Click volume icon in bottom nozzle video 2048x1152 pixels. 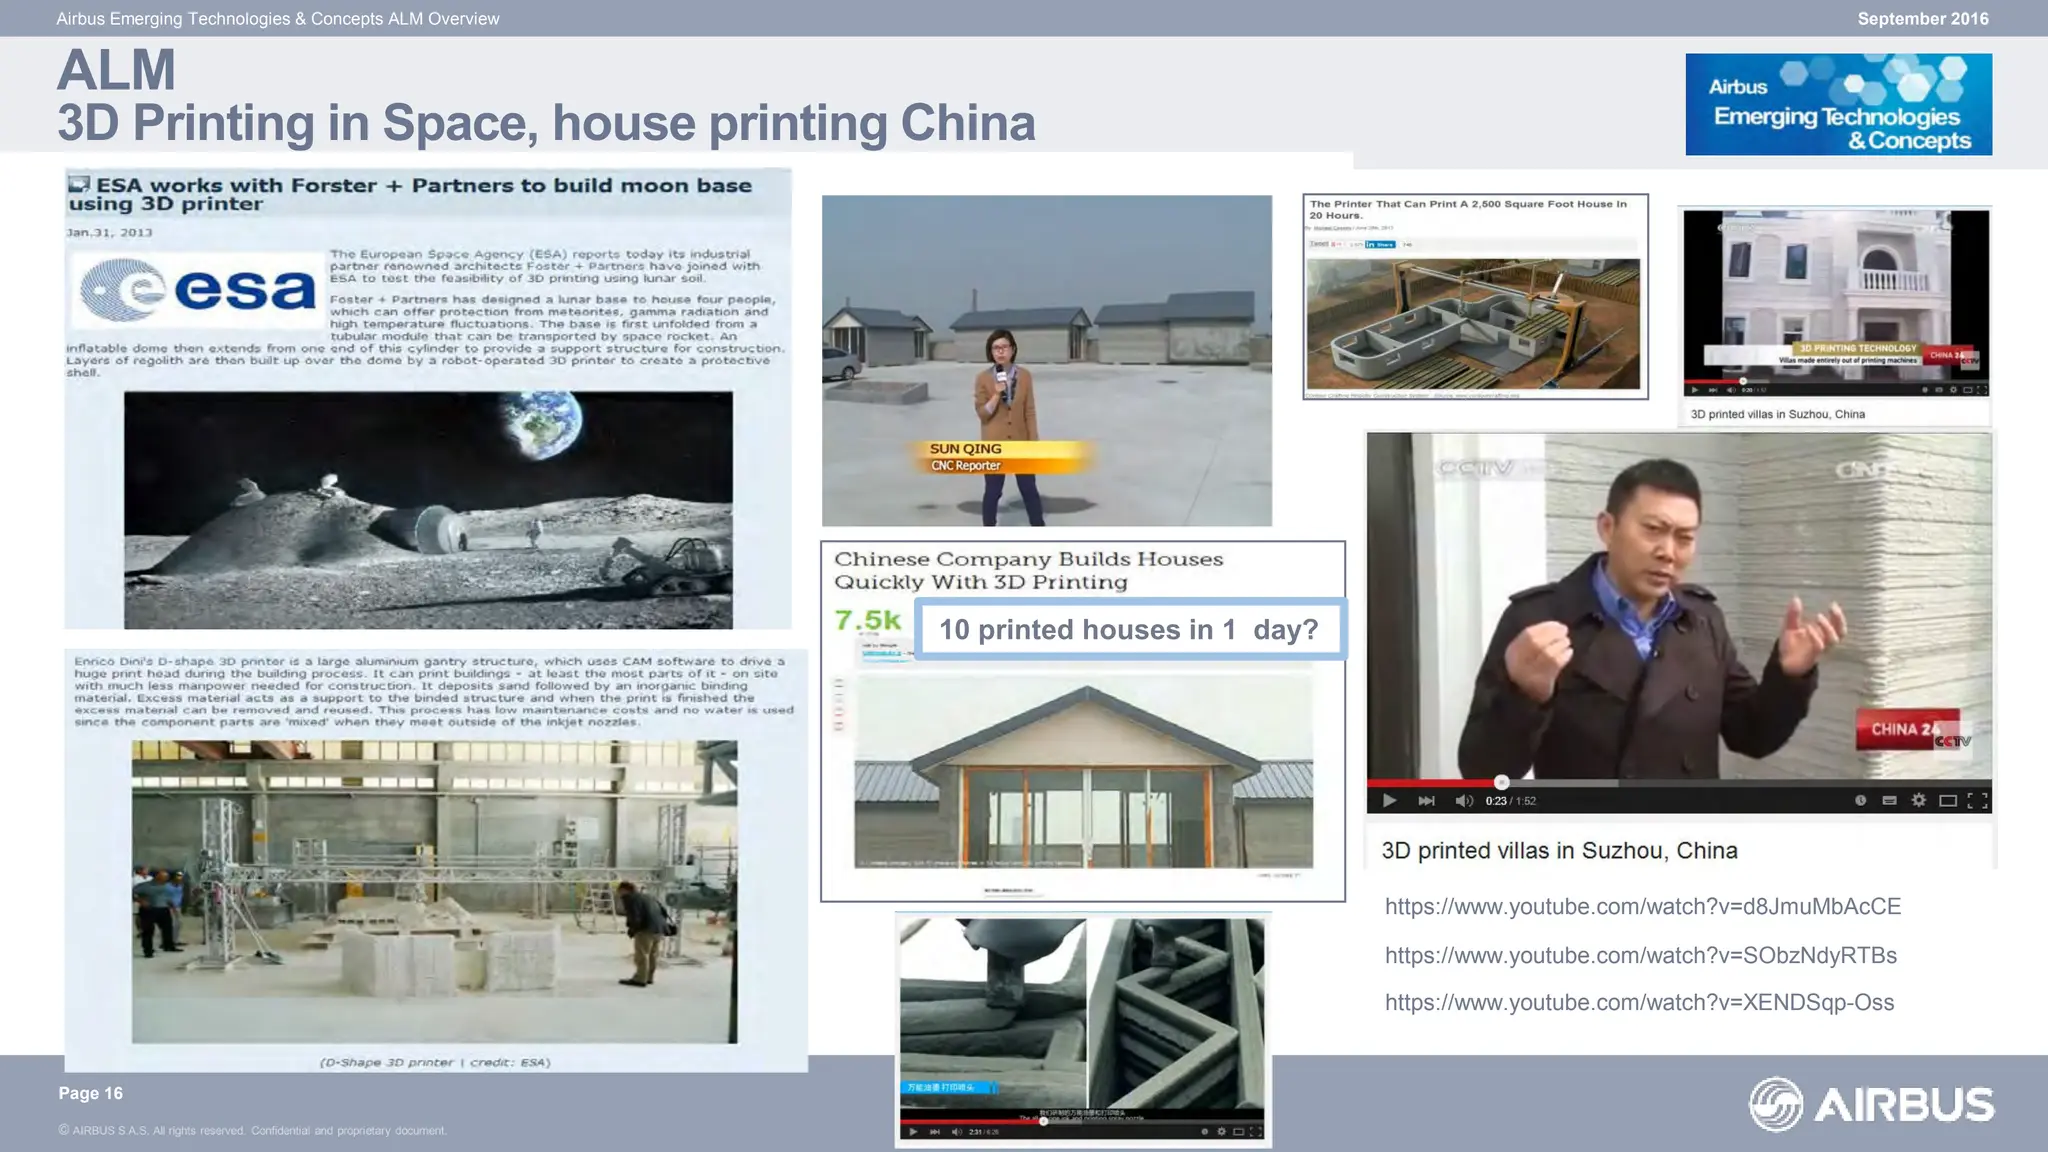[957, 1132]
